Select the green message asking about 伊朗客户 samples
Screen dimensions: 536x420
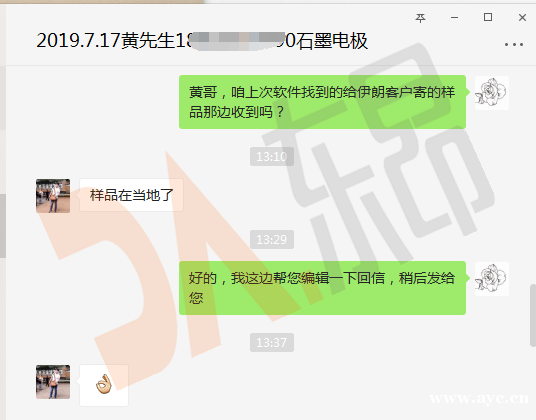point(322,102)
